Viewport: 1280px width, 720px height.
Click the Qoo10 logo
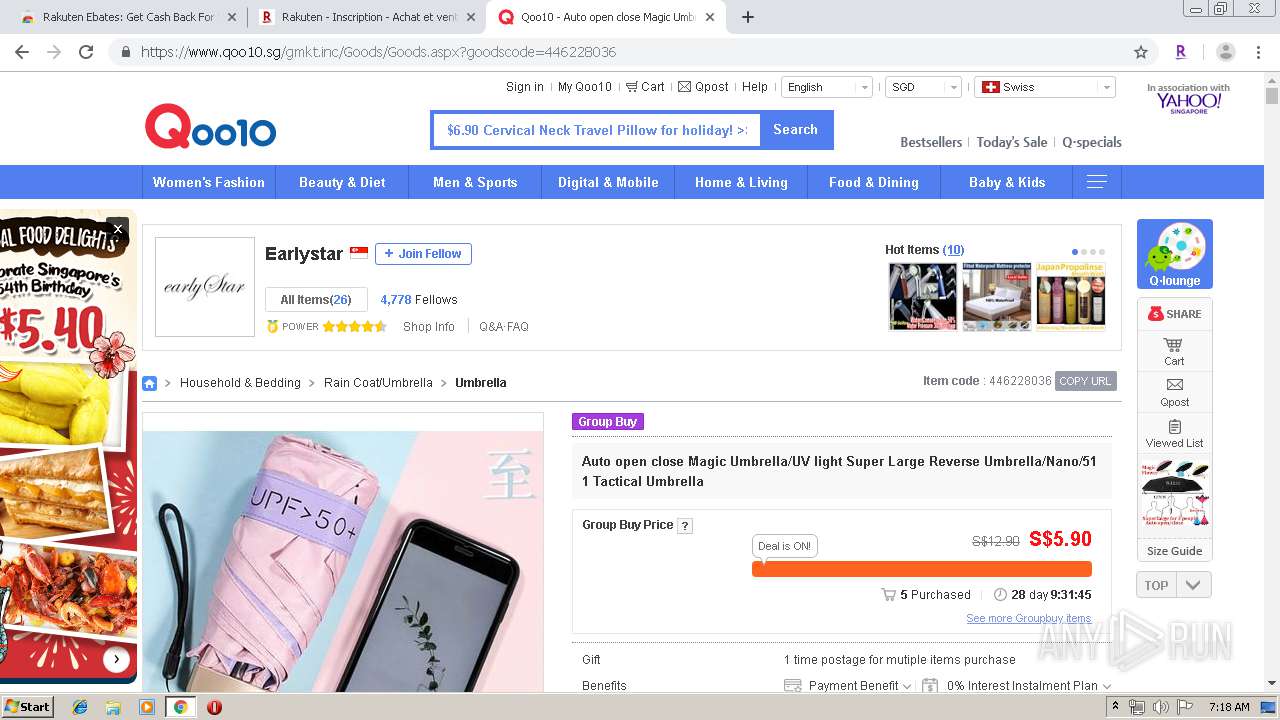(210, 127)
